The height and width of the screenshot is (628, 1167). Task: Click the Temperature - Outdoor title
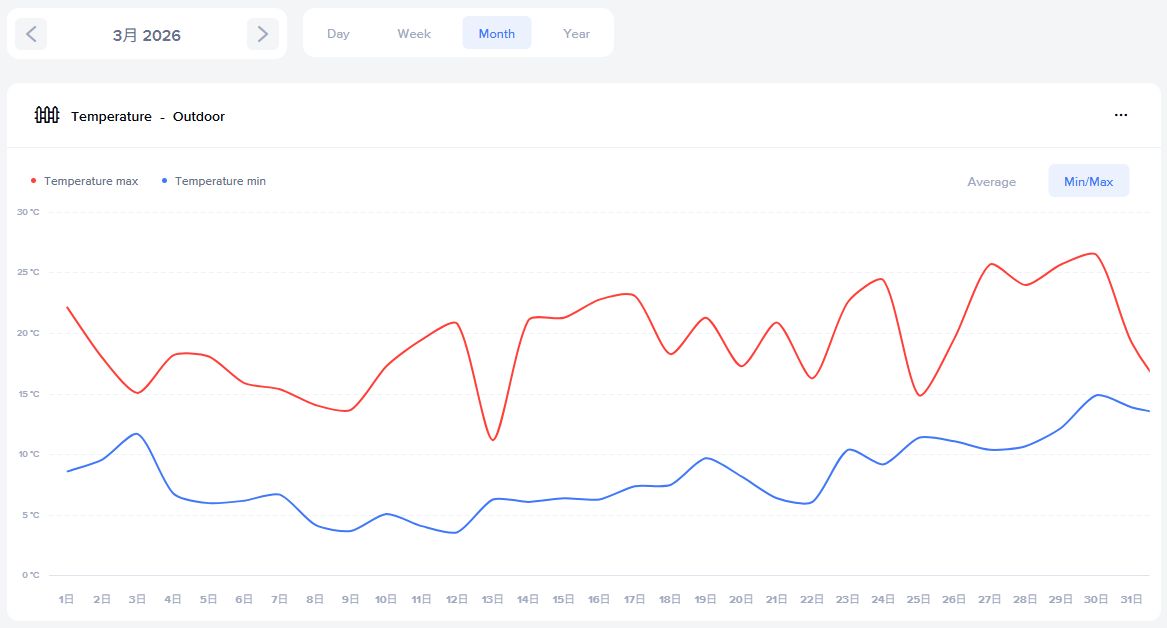148,117
